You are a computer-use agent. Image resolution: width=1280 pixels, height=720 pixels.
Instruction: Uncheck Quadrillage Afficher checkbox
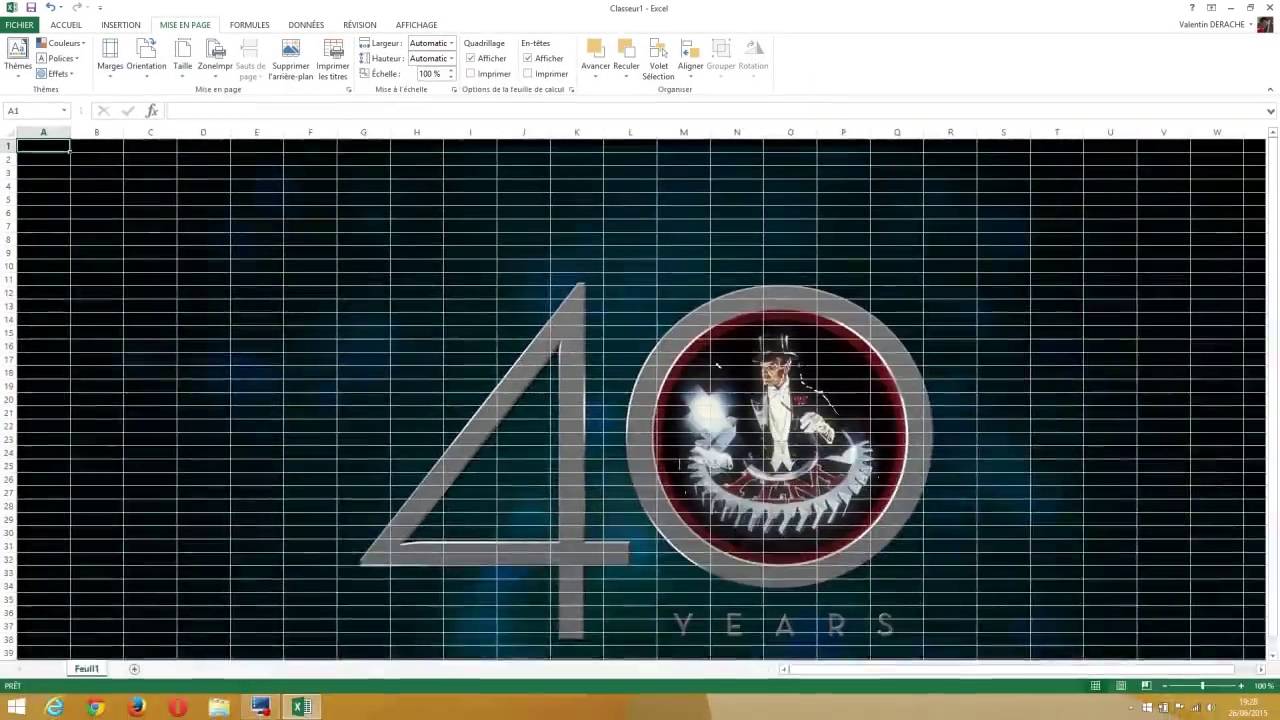pyautogui.click(x=470, y=58)
